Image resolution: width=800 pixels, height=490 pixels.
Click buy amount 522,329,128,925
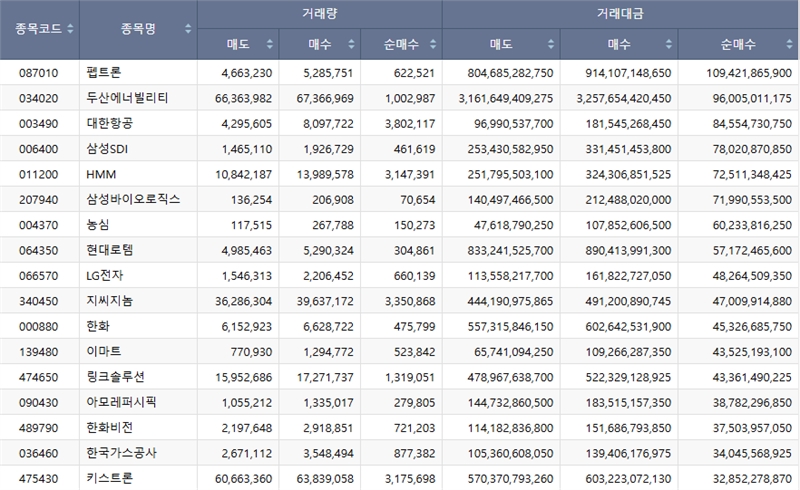click(x=628, y=377)
